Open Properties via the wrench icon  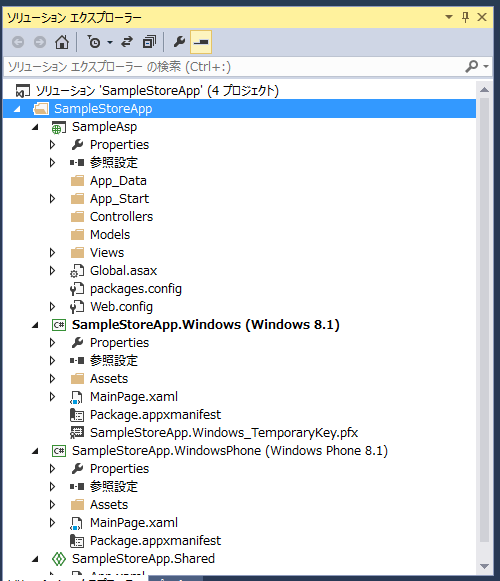click(x=179, y=42)
